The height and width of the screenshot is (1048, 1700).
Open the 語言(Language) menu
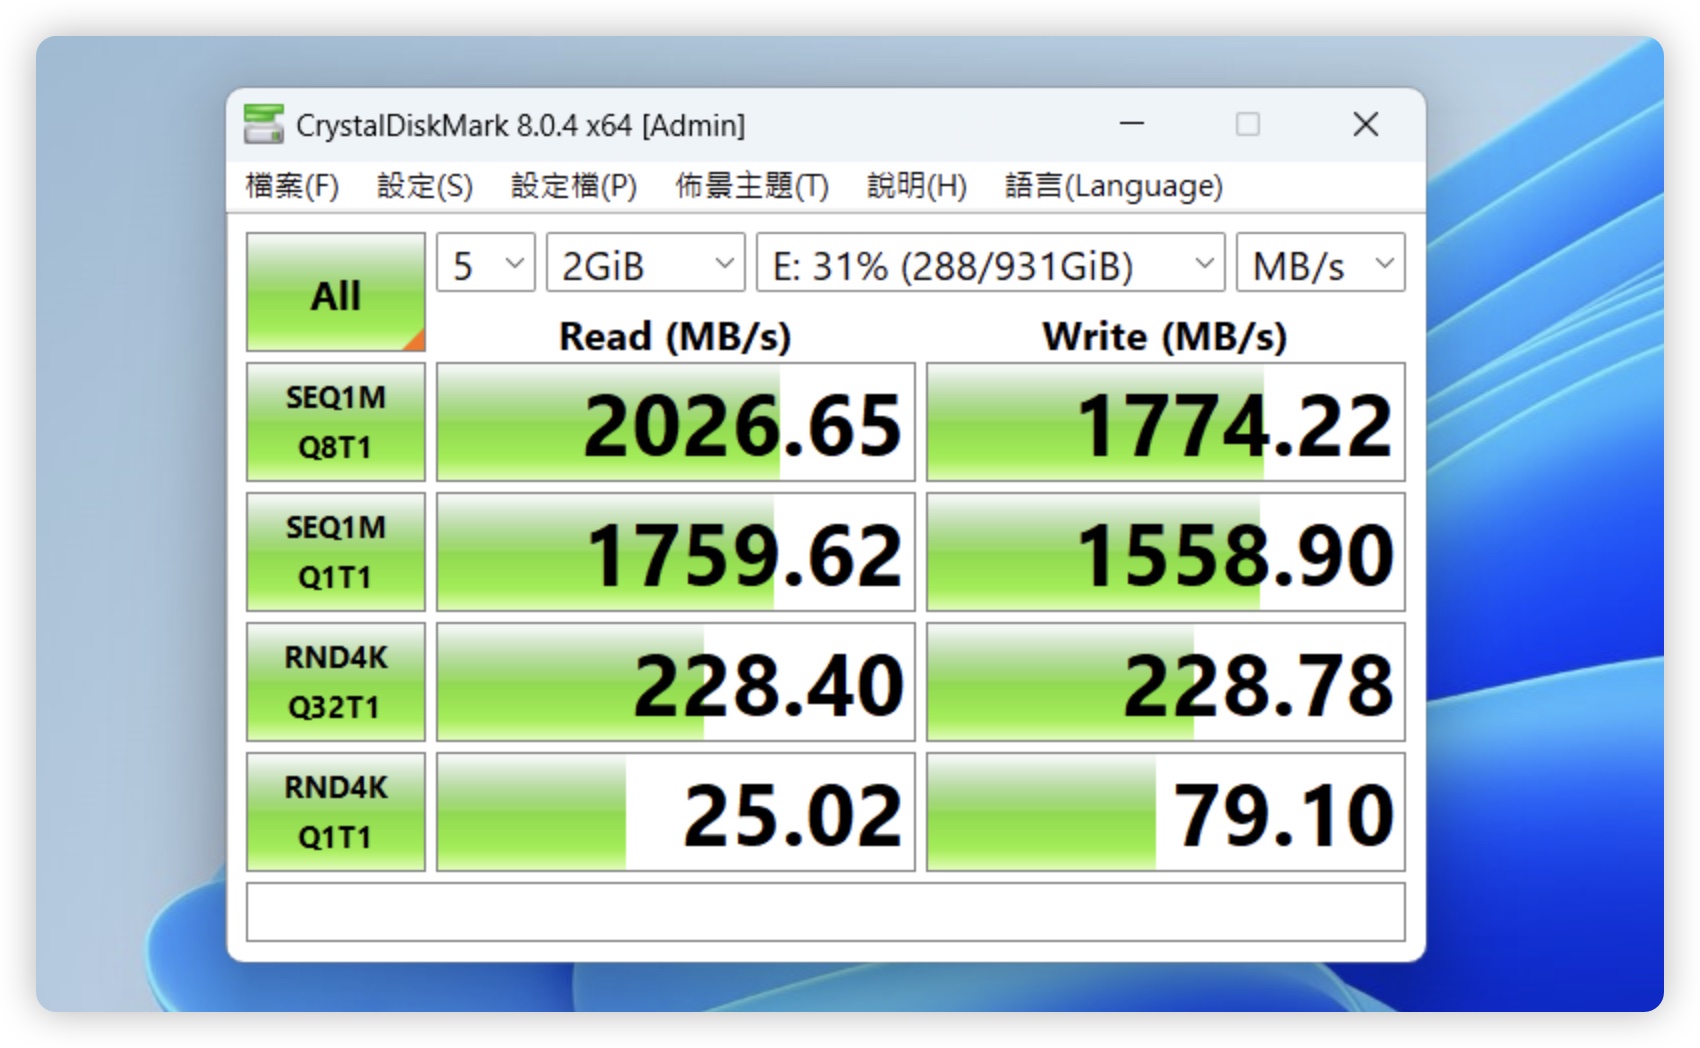pyautogui.click(x=1113, y=186)
